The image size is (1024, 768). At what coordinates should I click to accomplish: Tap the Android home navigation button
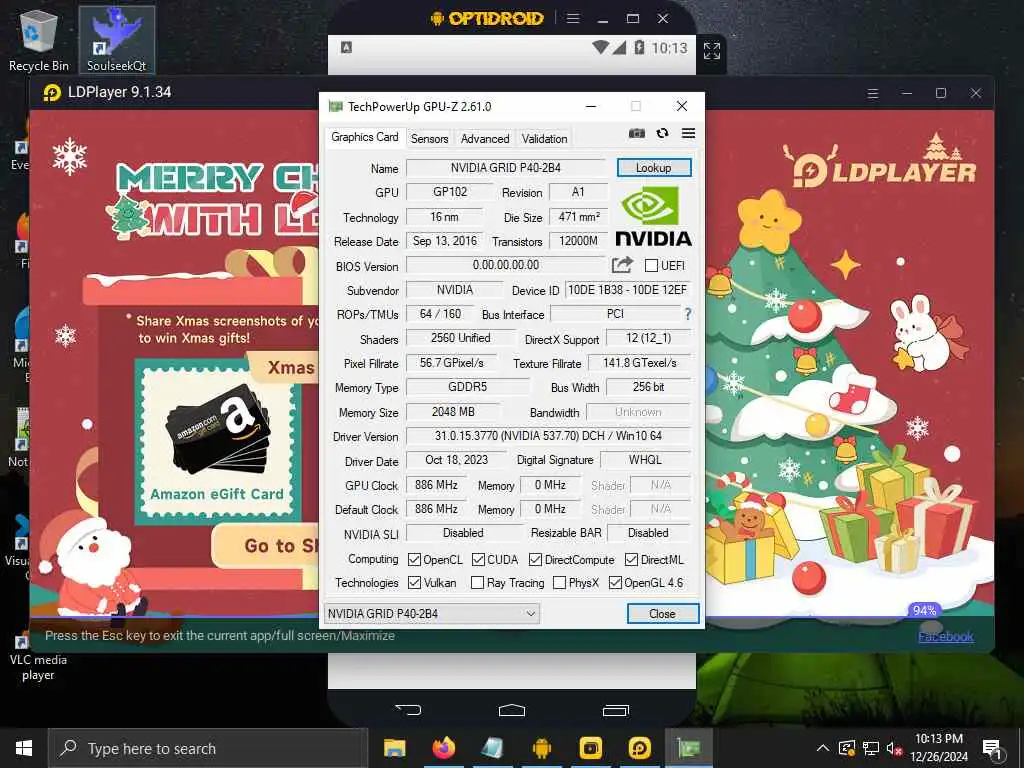coord(511,710)
